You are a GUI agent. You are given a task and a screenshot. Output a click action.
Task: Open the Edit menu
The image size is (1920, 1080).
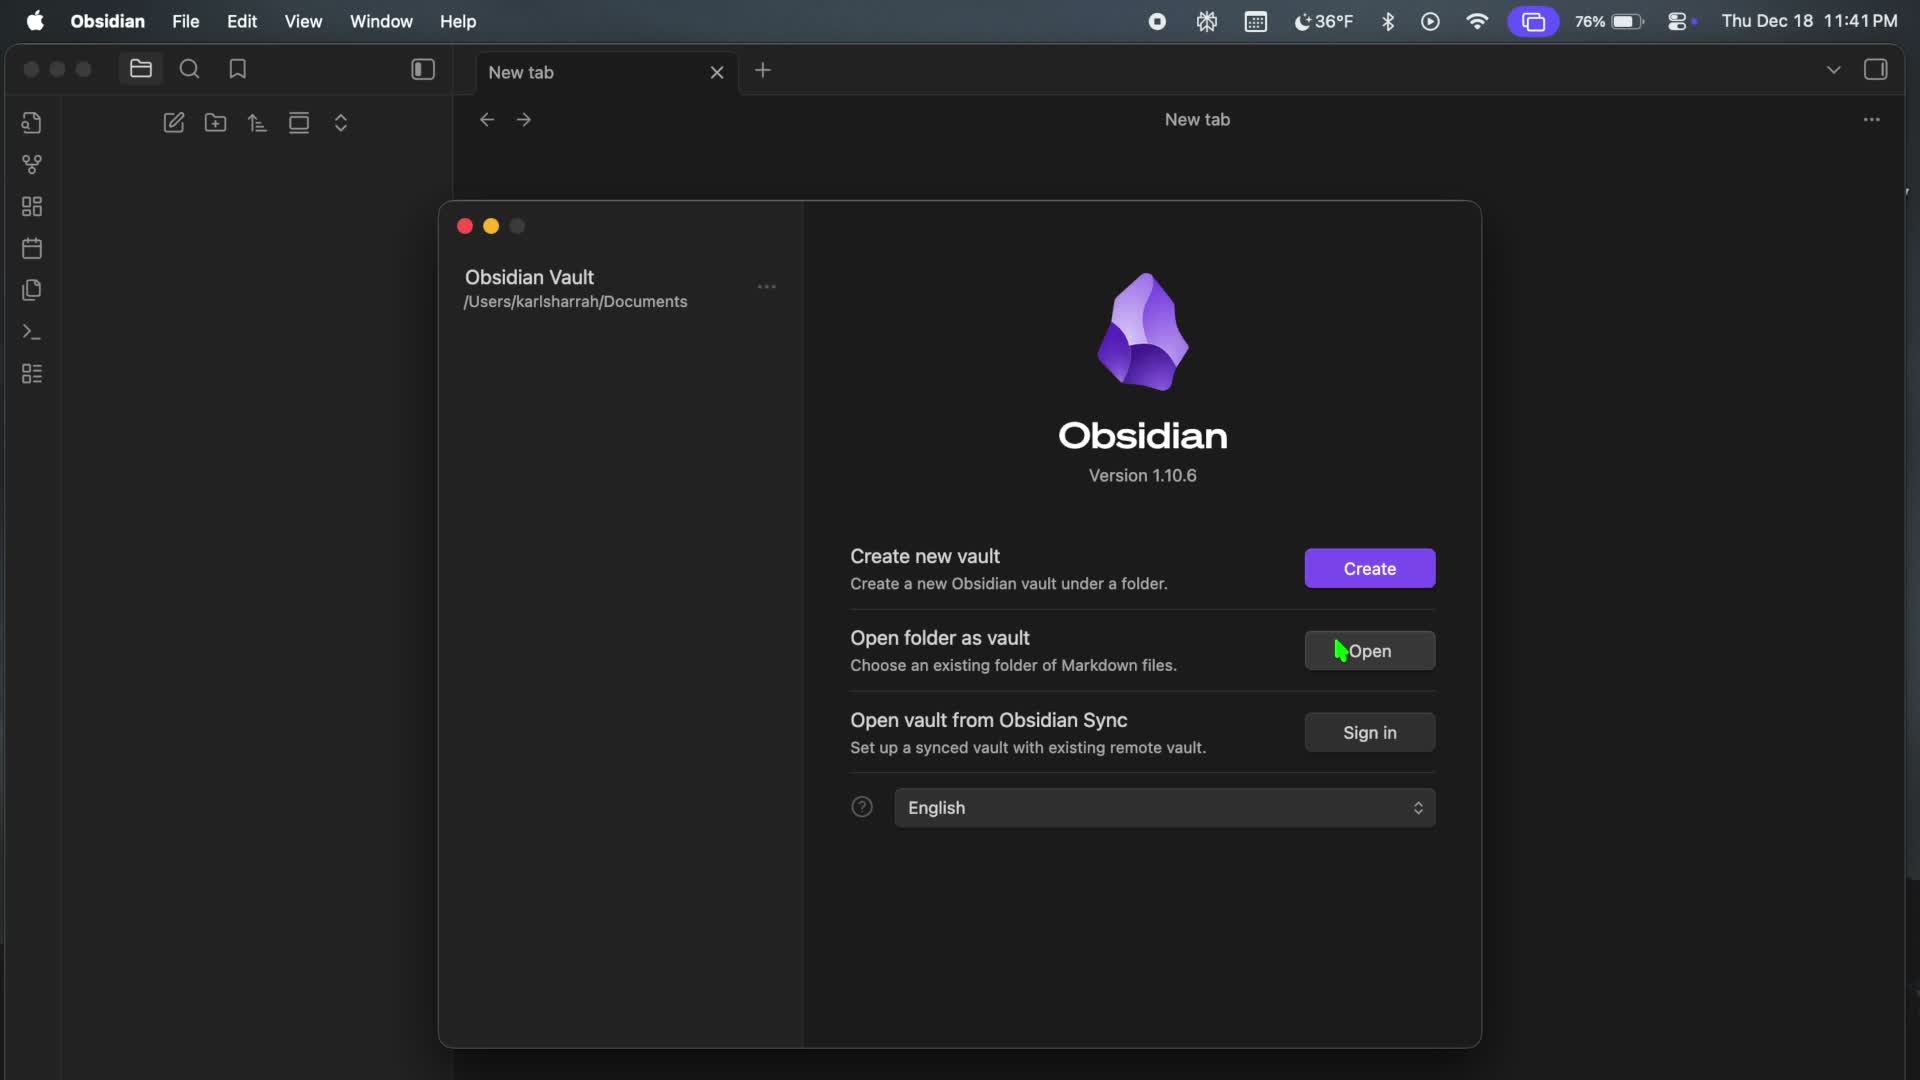pyautogui.click(x=242, y=21)
